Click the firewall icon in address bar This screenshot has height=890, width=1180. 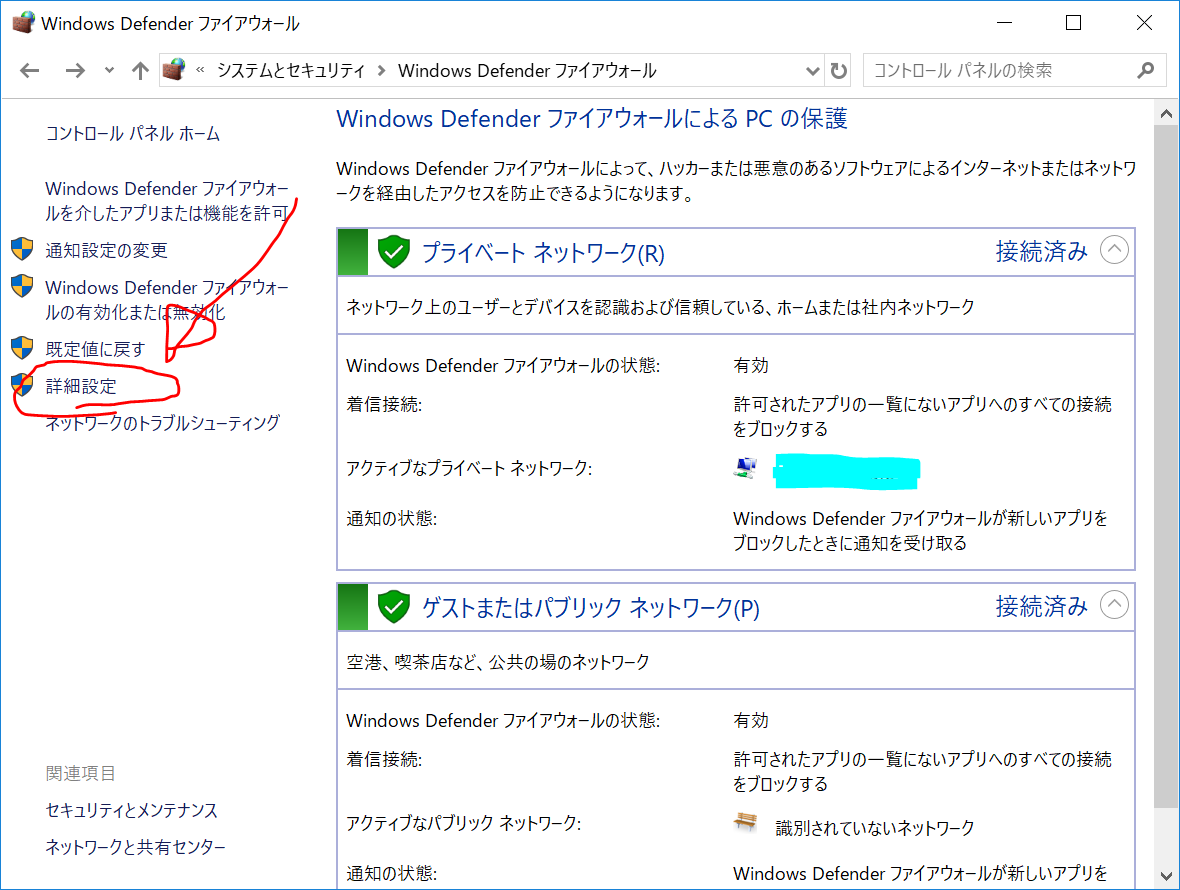click(x=175, y=70)
